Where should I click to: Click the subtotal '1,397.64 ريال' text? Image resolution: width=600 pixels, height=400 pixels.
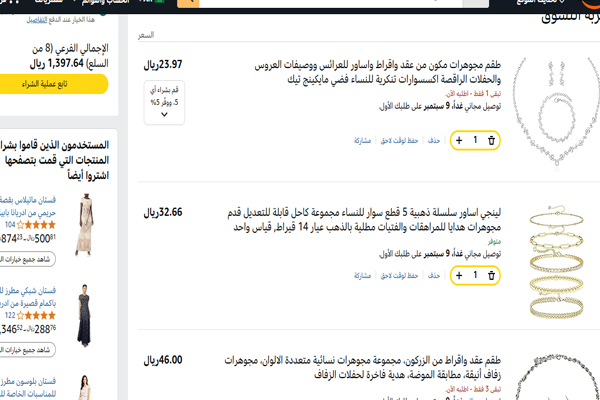[x=57, y=64]
